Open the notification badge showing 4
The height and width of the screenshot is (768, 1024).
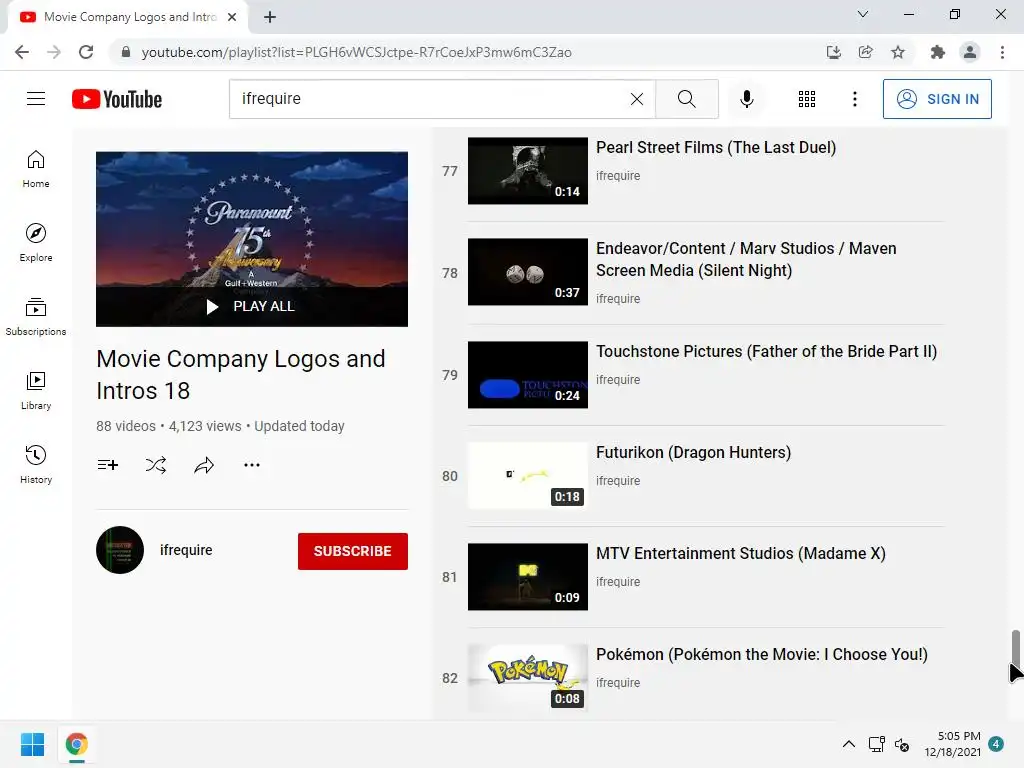[996, 744]
